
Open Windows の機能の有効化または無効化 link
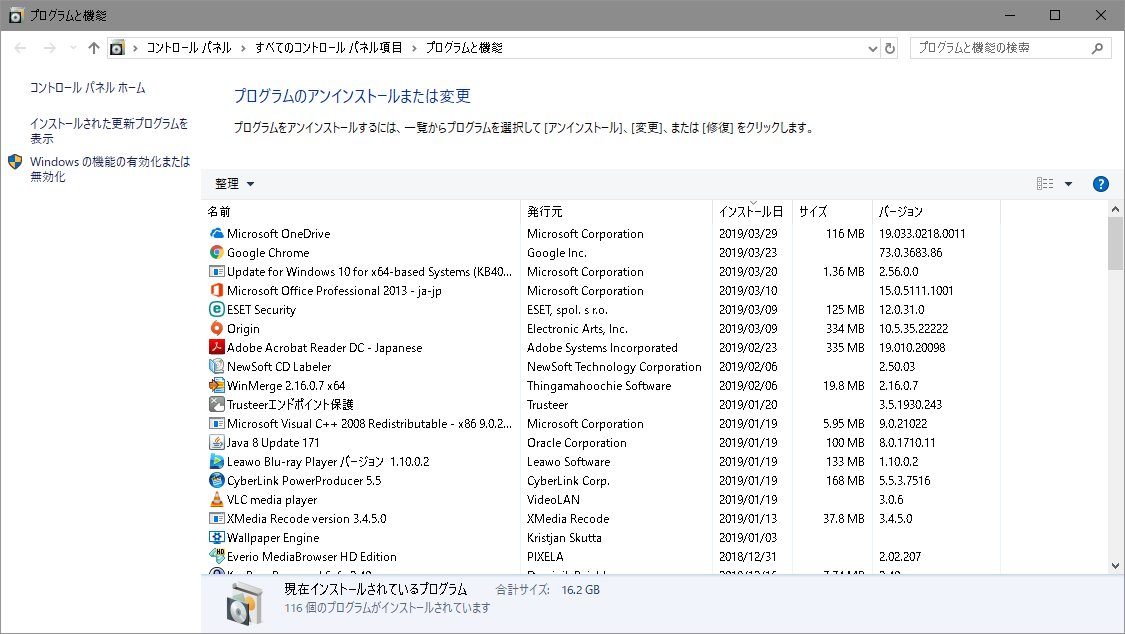pos(110,169)
